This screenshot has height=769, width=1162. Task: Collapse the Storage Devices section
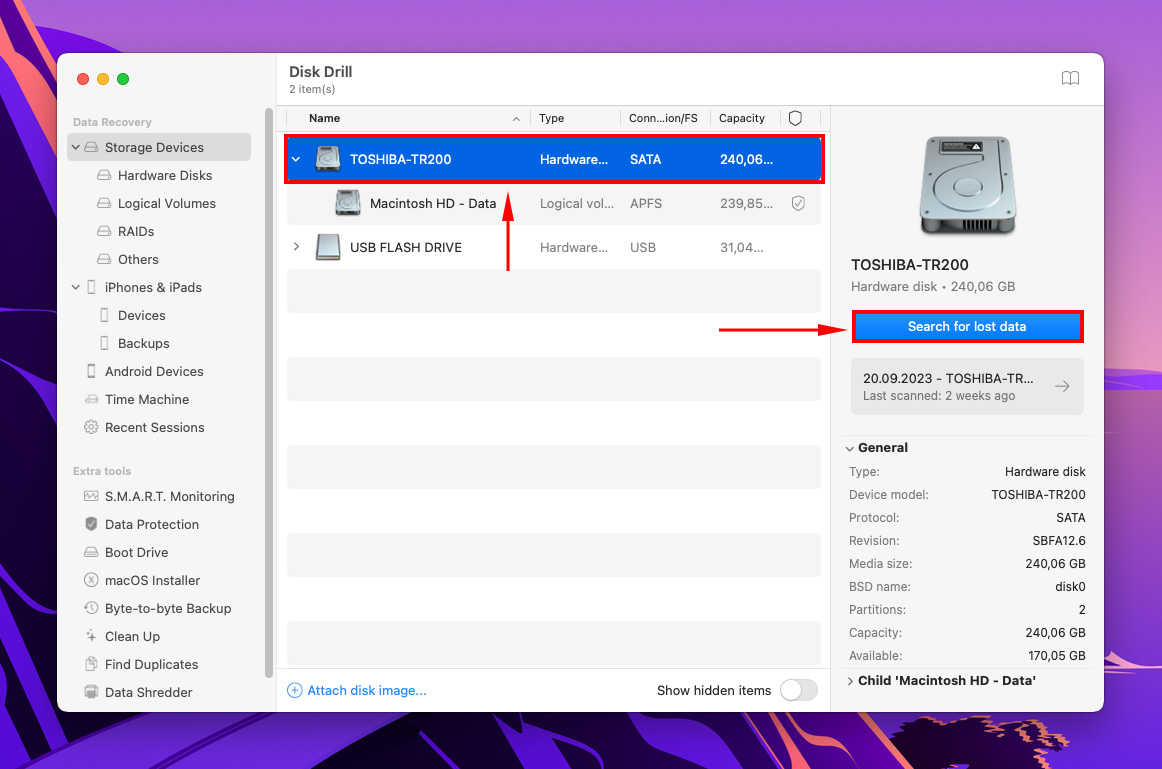(x=76, y=147)
